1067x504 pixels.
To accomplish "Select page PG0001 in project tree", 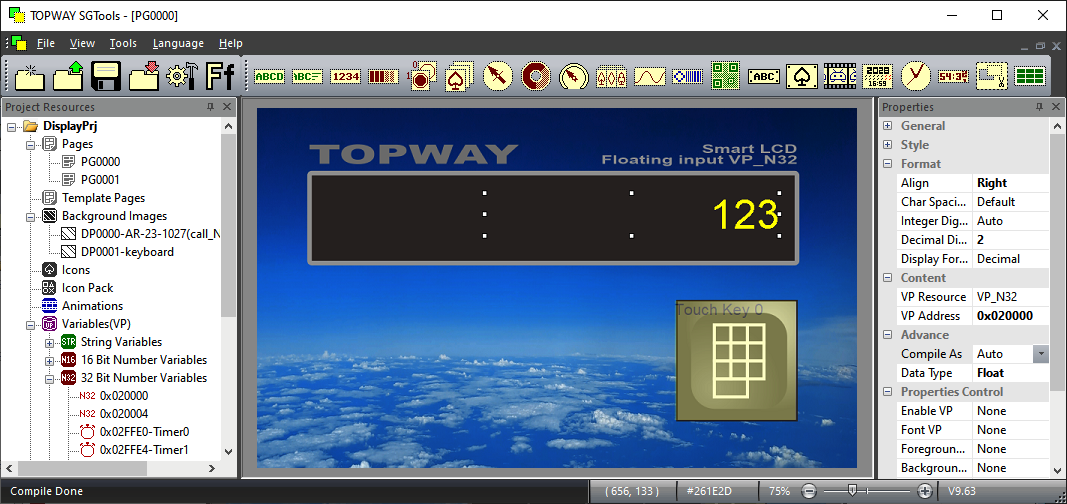I will point(100,180).
